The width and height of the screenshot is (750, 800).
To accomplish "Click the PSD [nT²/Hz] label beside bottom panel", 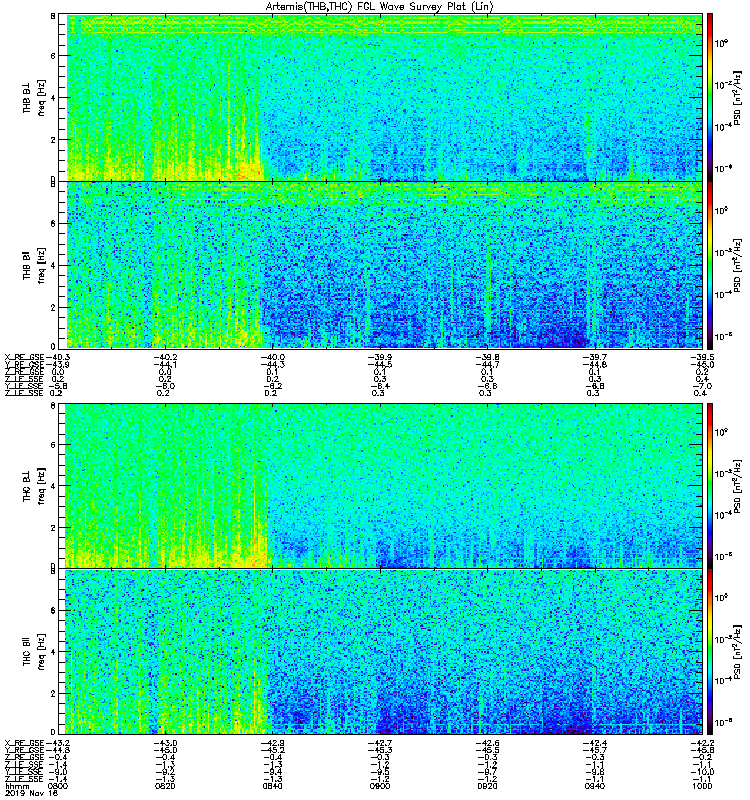I will (x=738, y=652).
